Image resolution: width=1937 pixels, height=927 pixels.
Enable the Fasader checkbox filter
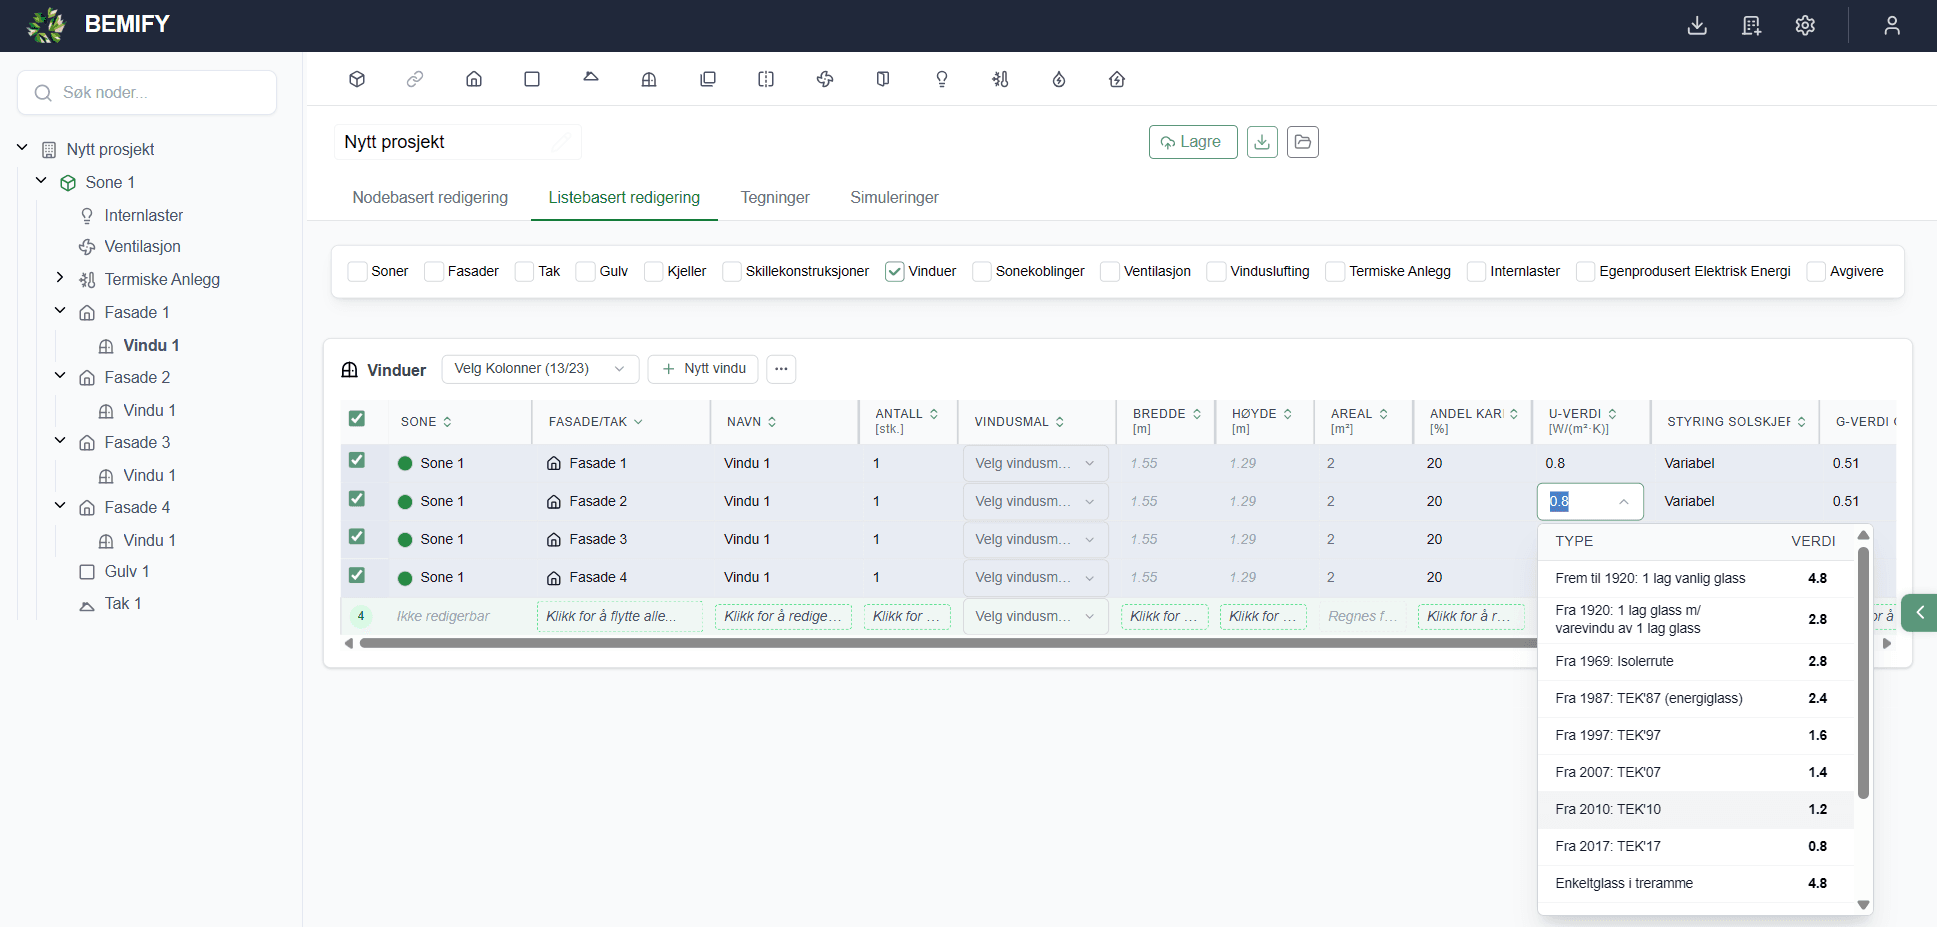pos(434,272)
